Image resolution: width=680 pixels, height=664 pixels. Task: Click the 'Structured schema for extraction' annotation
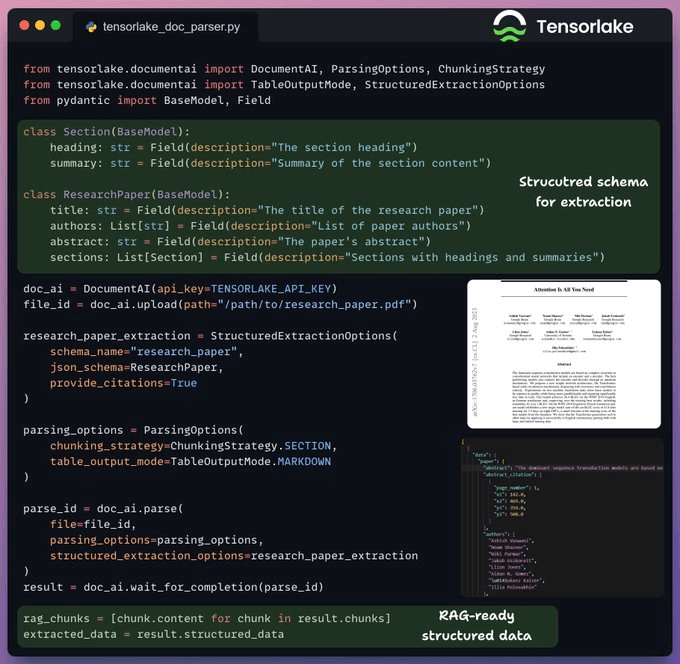click(583, 192)
